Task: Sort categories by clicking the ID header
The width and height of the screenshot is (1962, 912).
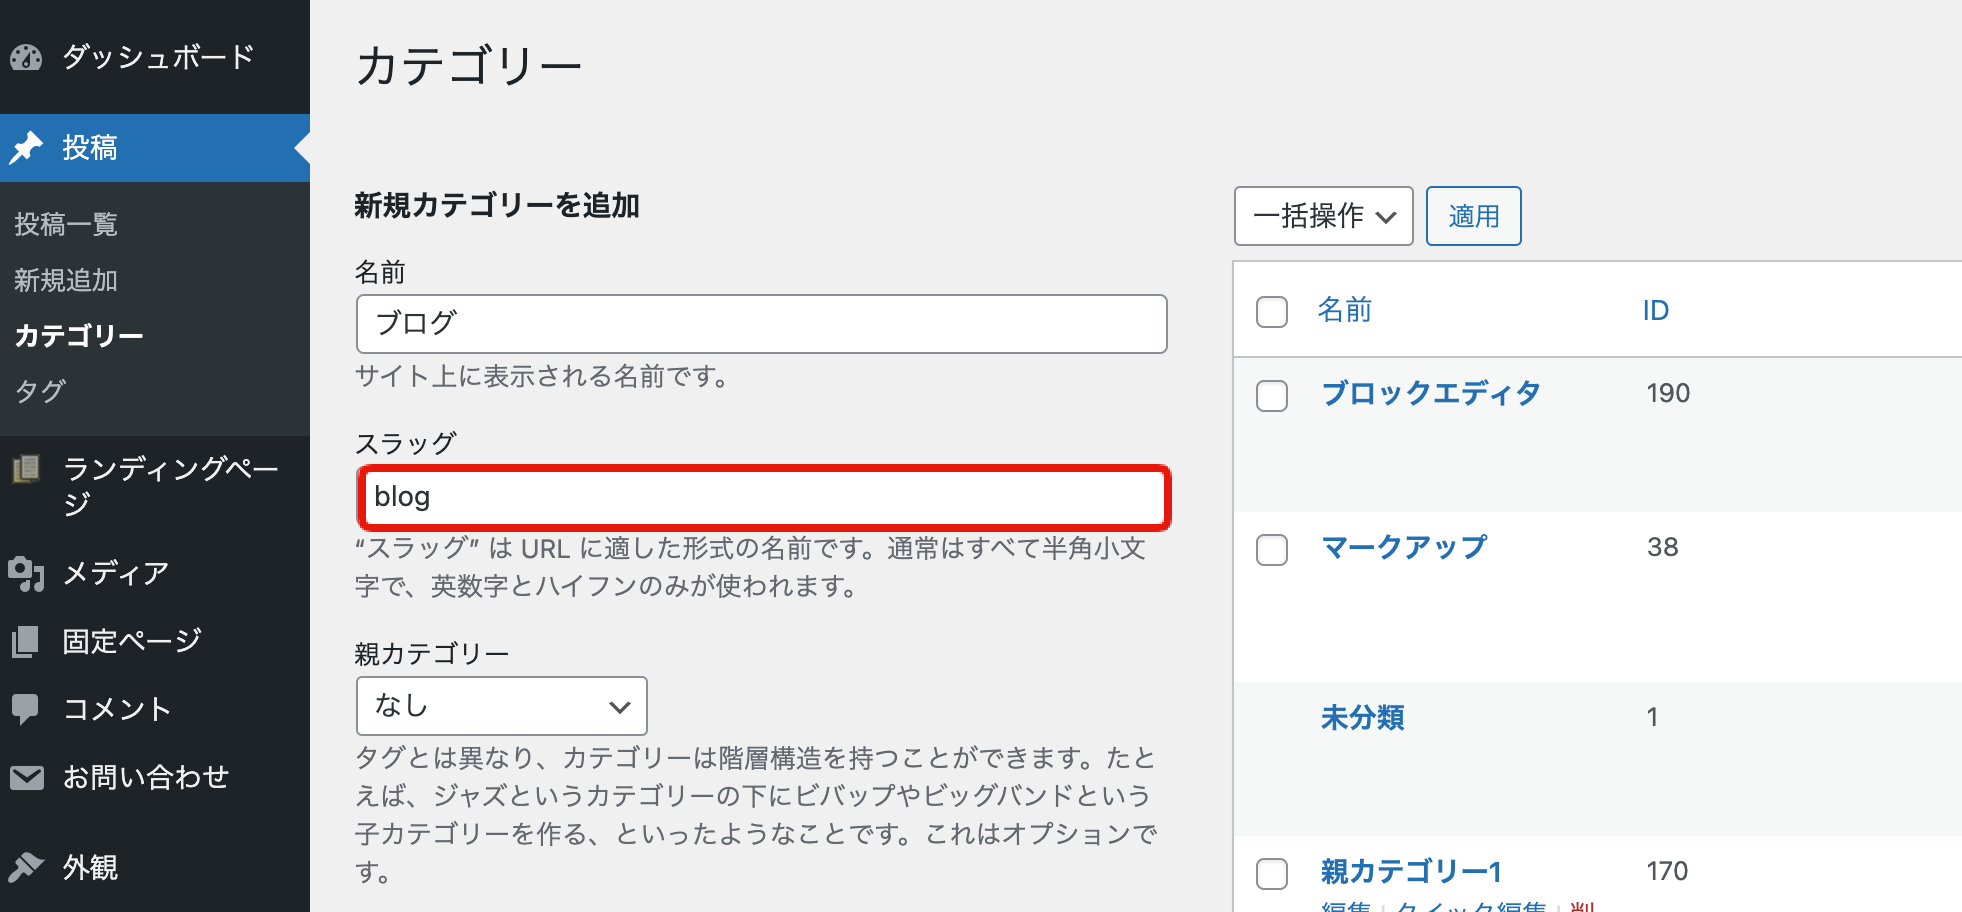Action: coord(1656,310)
